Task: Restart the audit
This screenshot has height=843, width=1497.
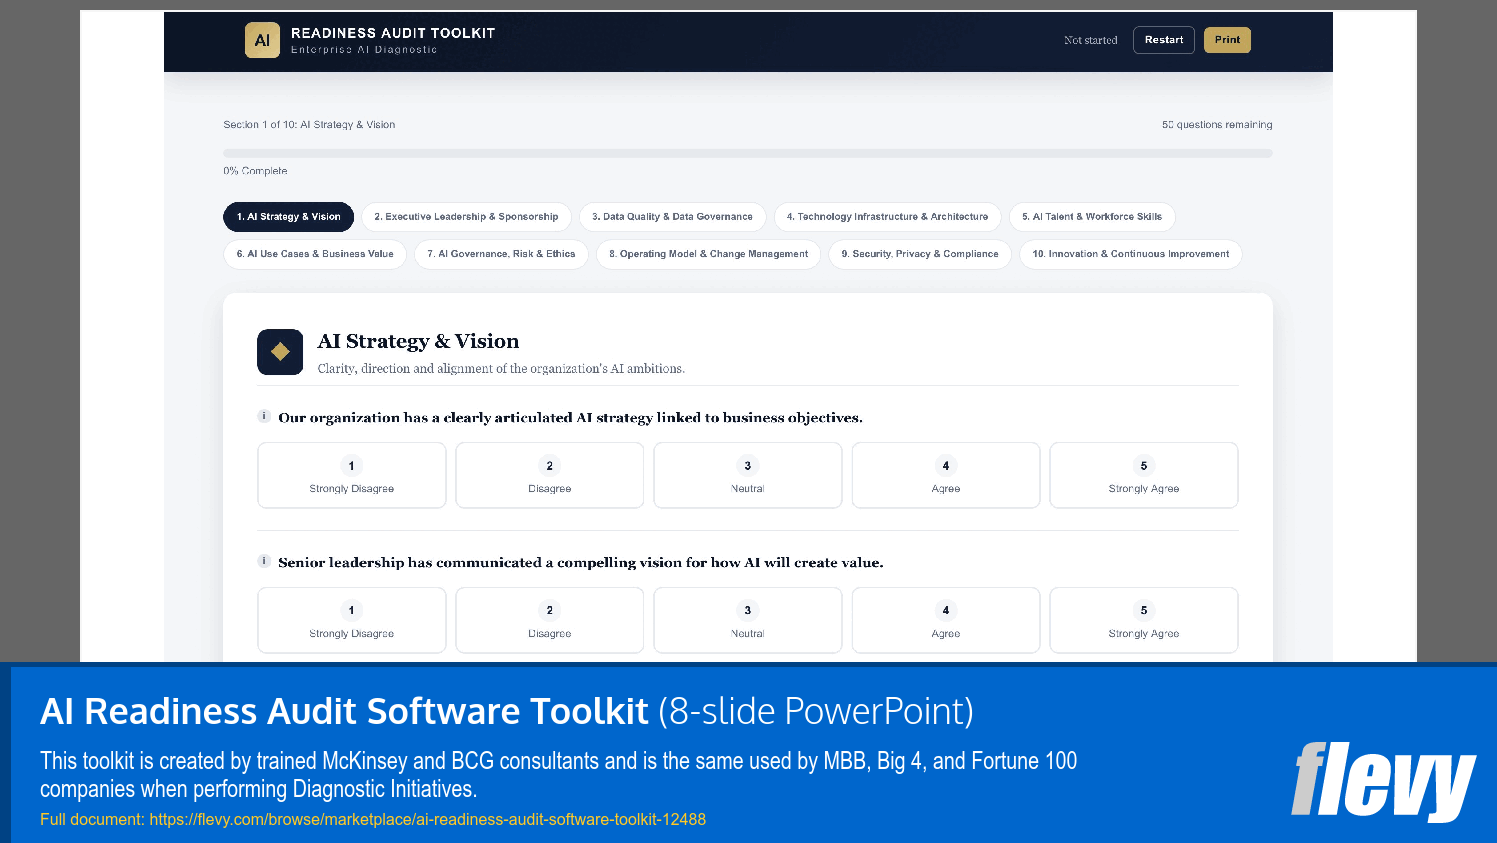Action: tap(1164, 40)
